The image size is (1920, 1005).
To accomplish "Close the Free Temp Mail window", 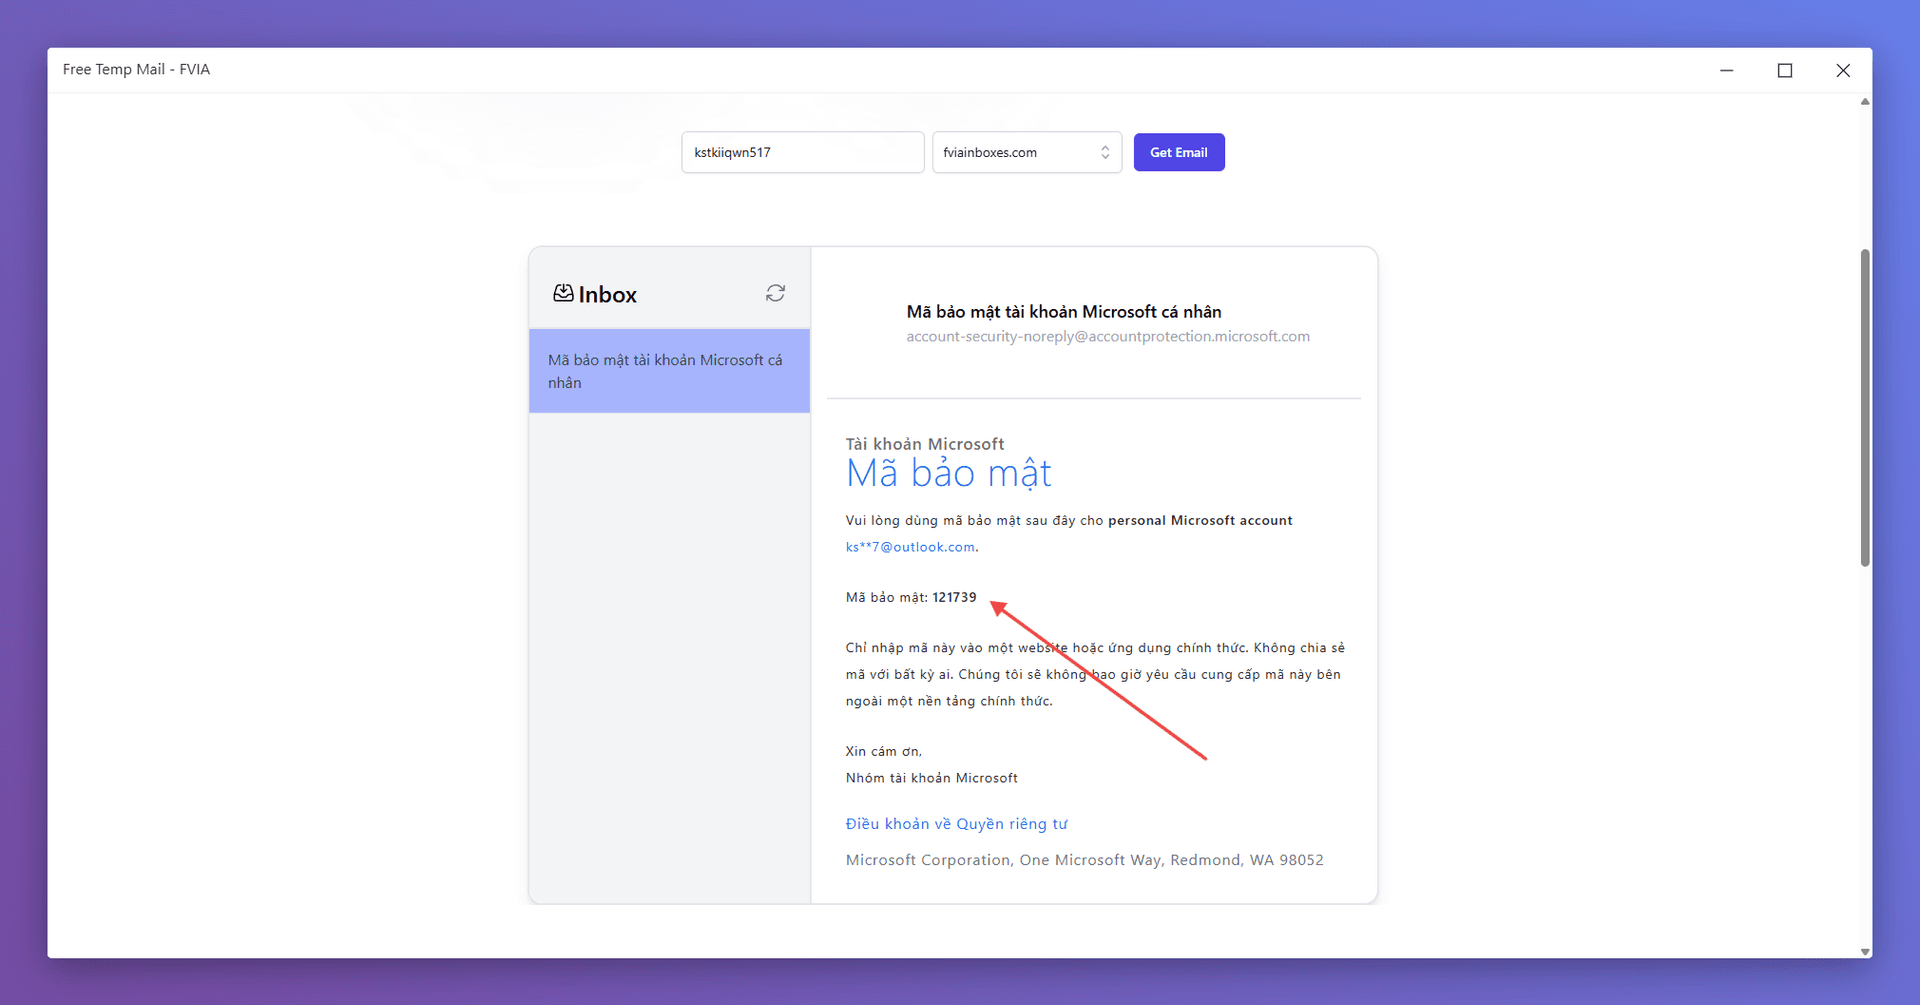I will coord(1842,70).
